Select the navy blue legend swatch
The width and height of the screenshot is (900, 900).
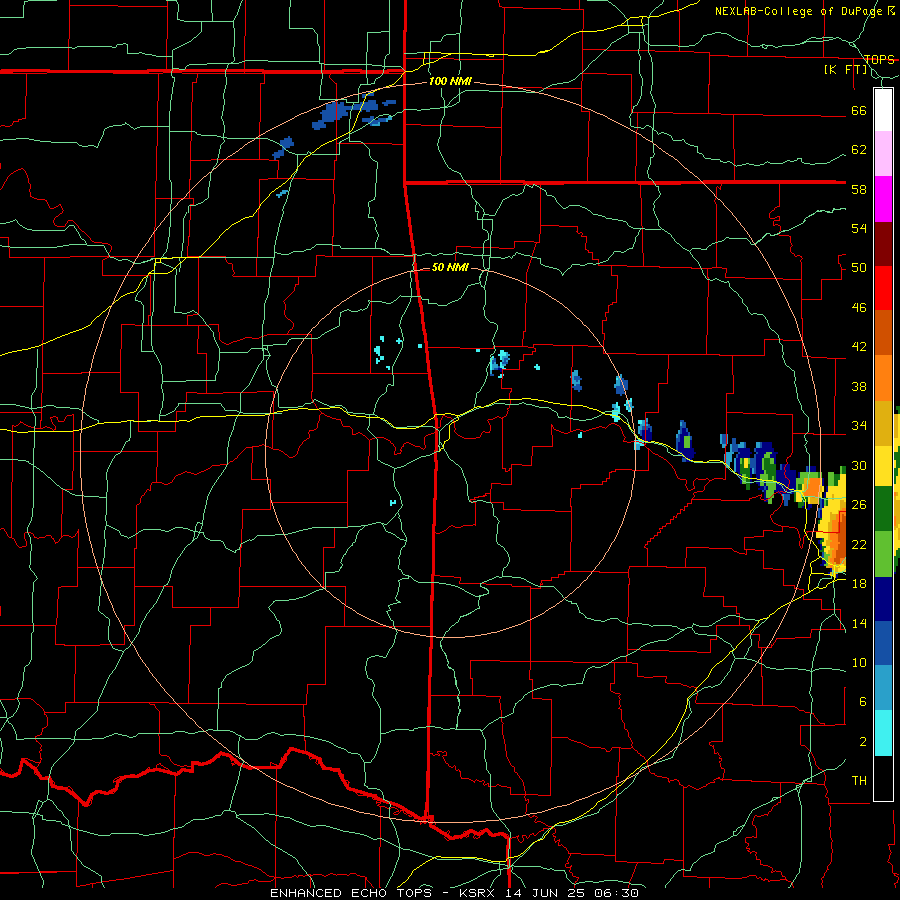click(x=883, y=599)
